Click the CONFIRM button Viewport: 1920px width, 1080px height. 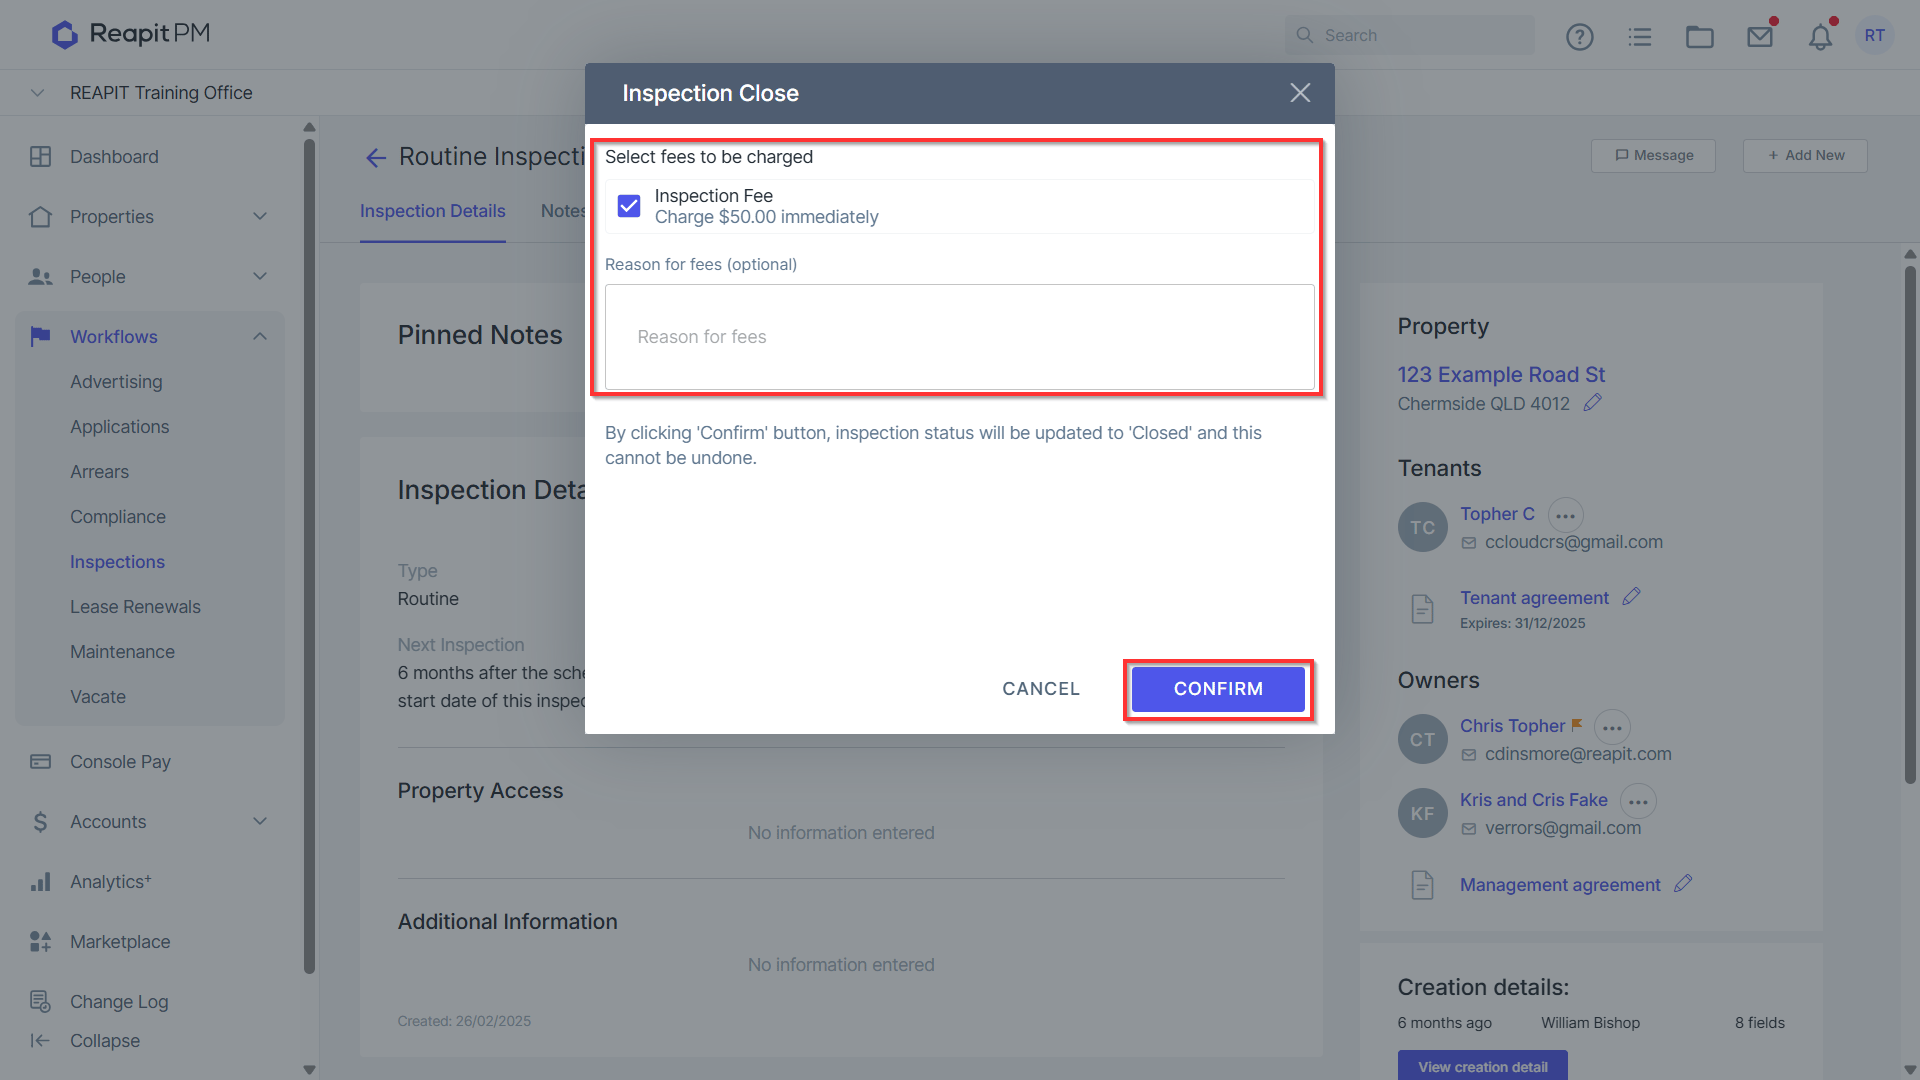(x=1218, y=689)
